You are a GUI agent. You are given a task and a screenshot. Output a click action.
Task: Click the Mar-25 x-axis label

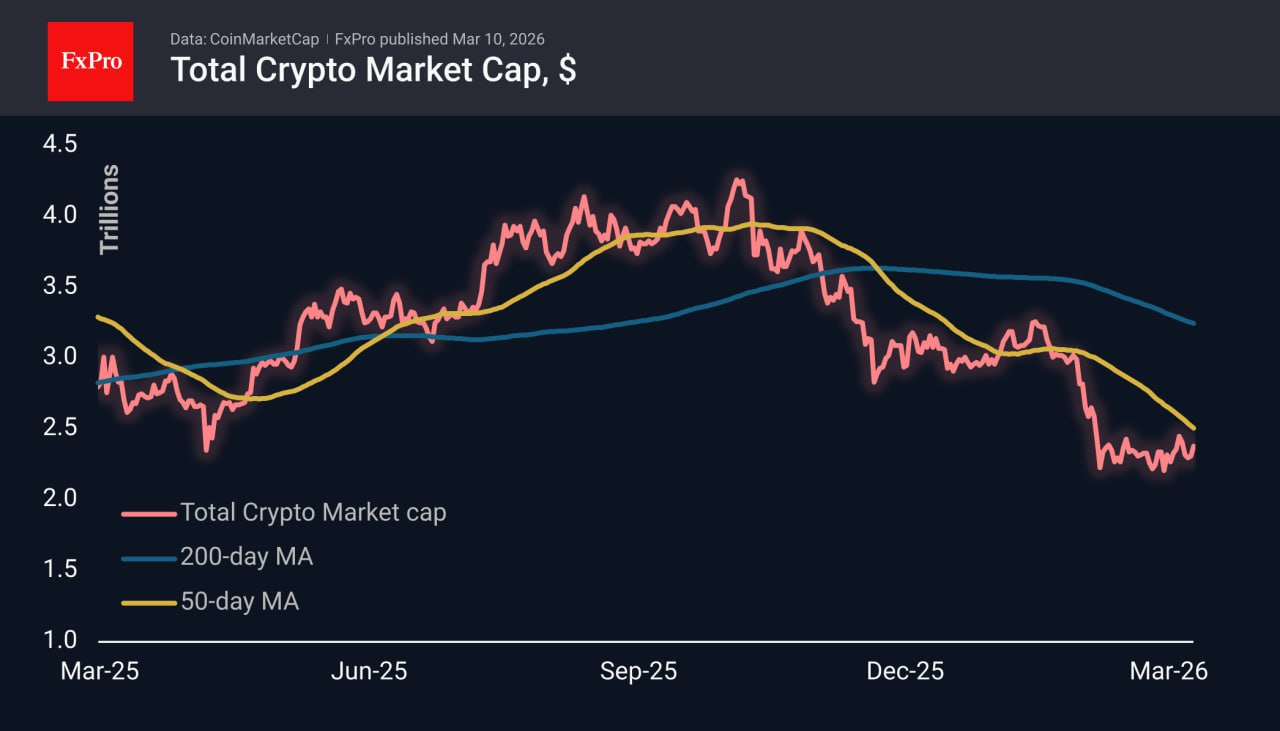click(99, 672)
